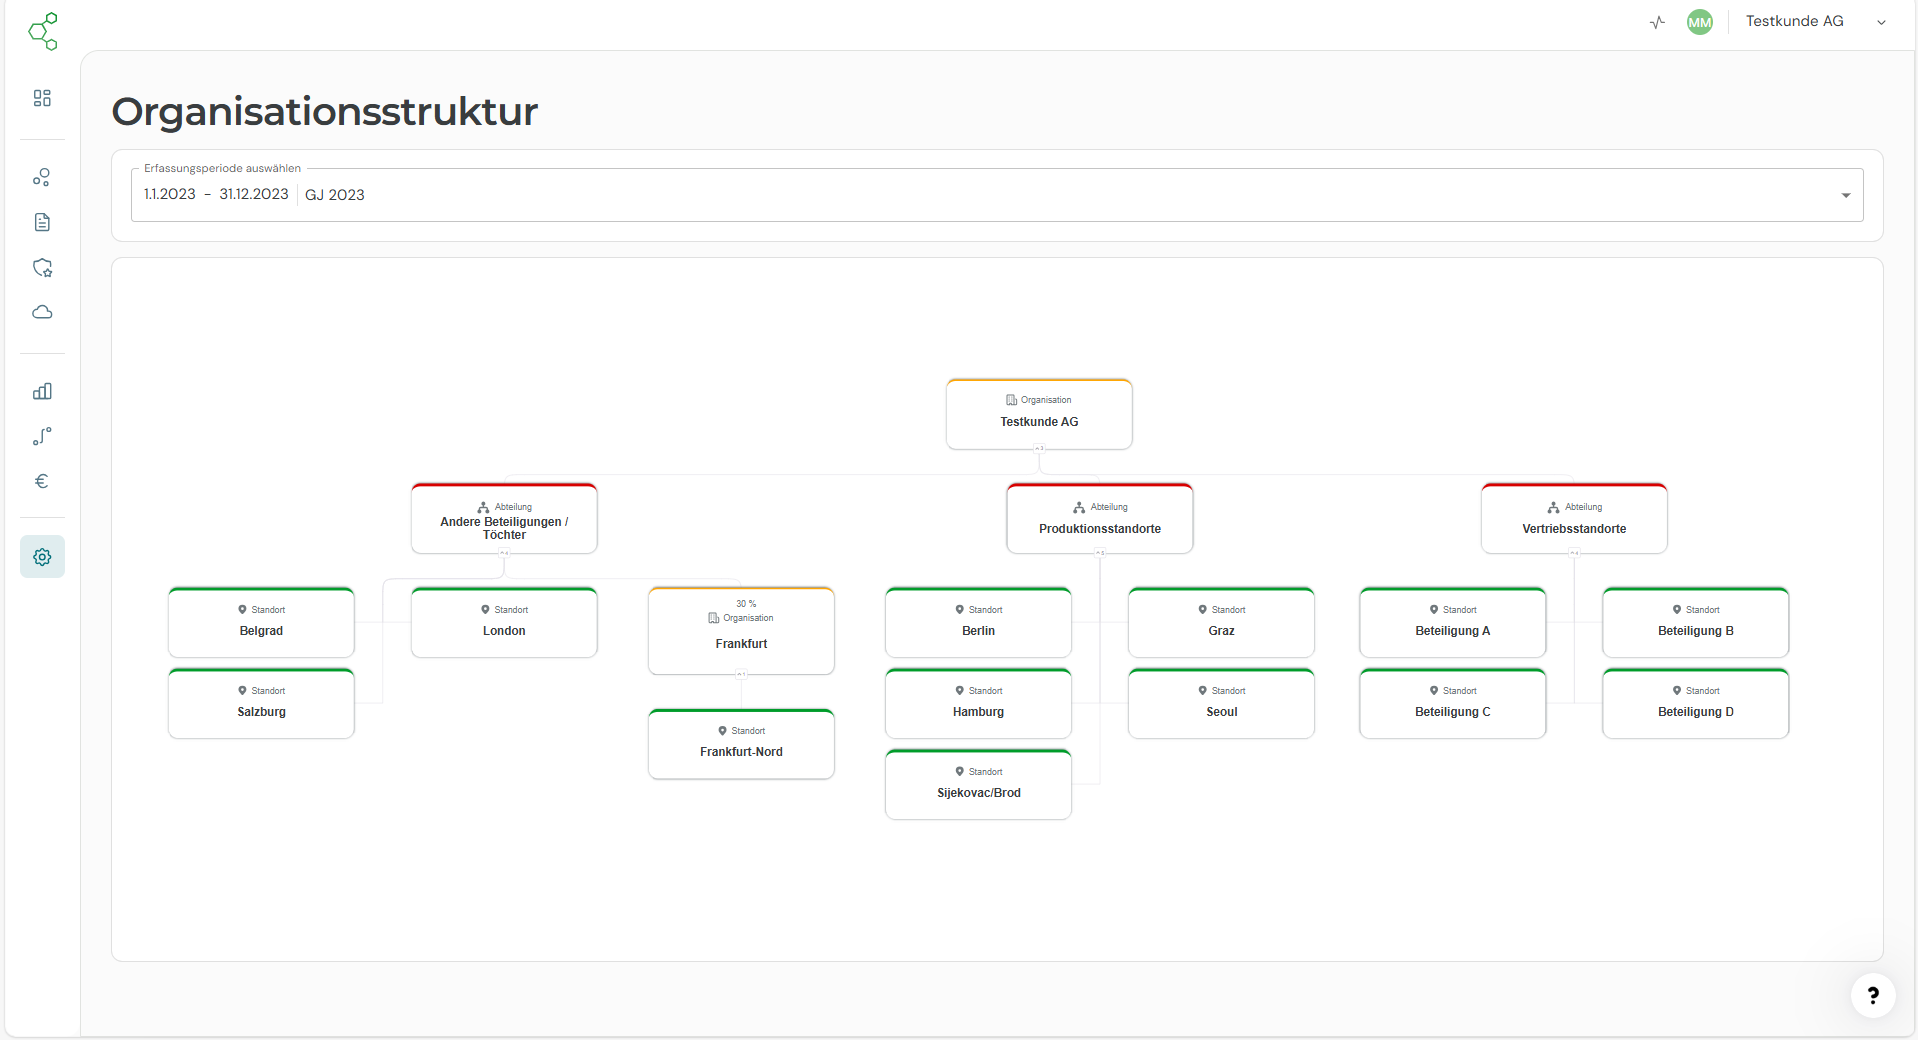Open the MM user avatar

[1699, 22]
